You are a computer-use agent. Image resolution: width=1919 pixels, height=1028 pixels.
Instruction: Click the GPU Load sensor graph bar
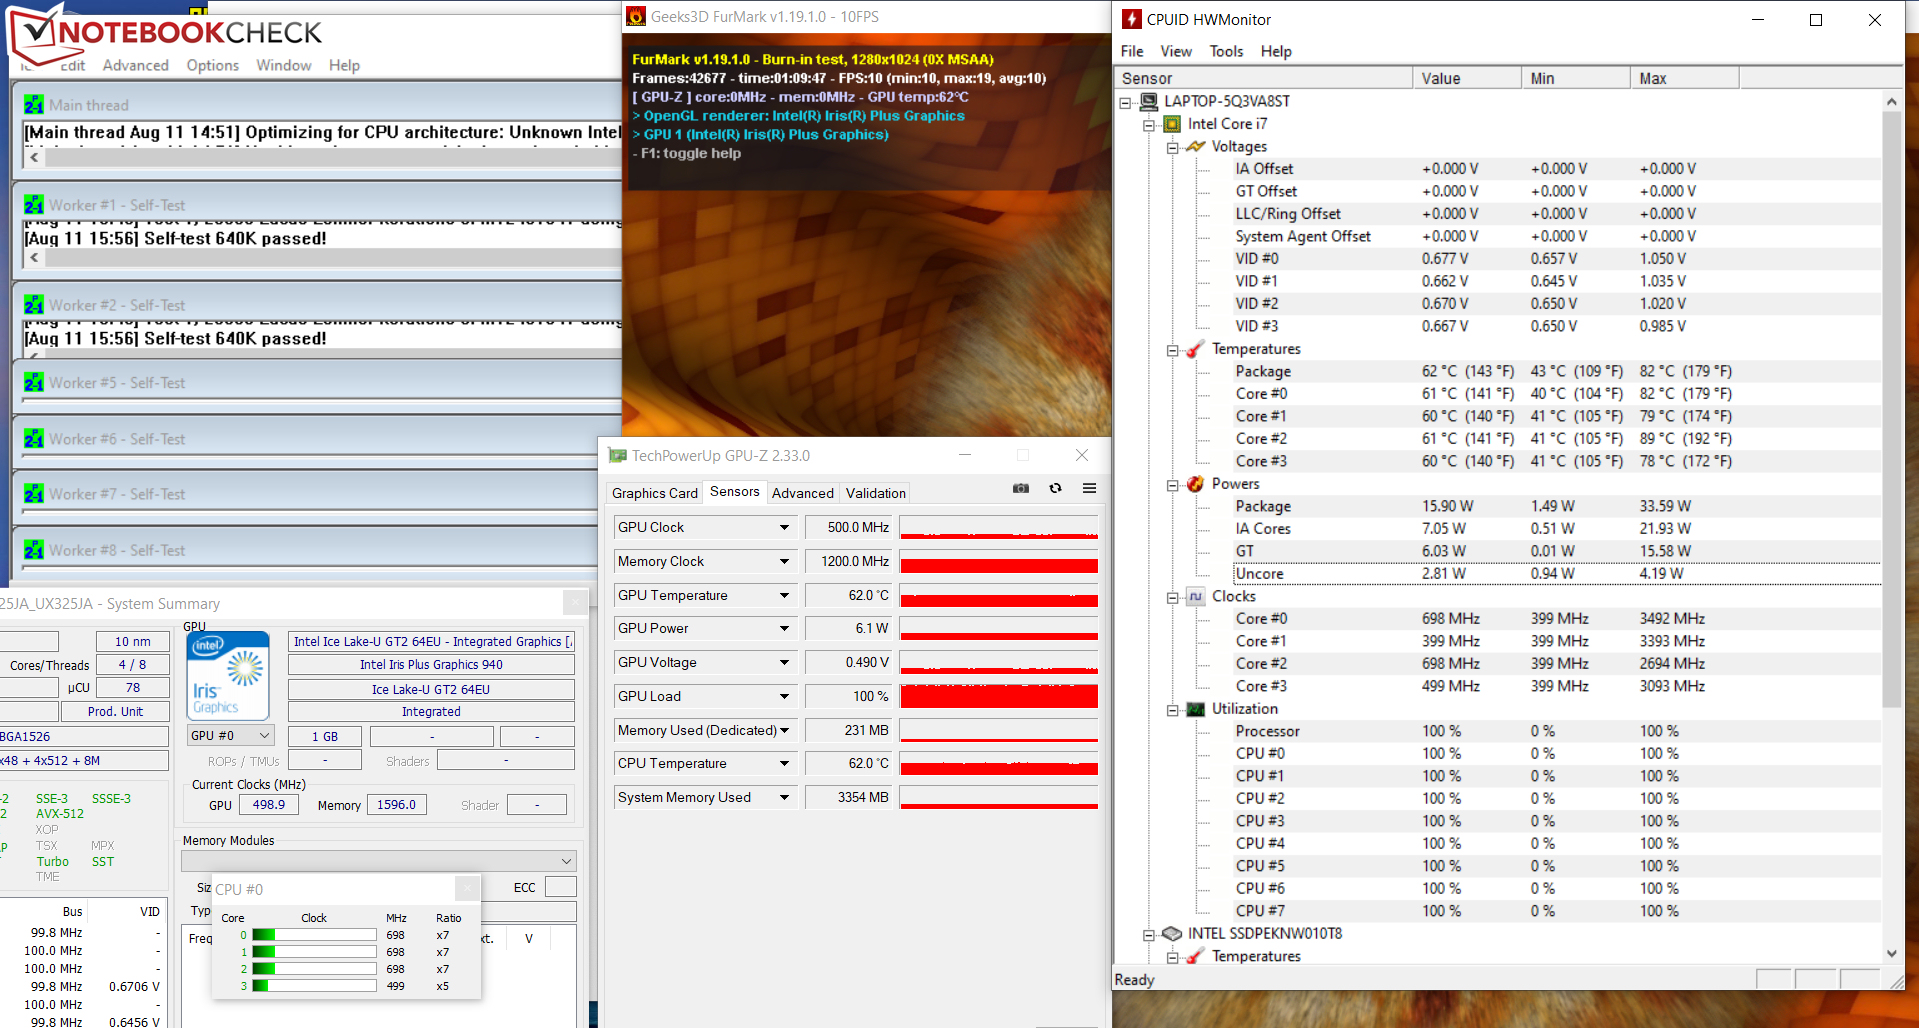(999, 696)
